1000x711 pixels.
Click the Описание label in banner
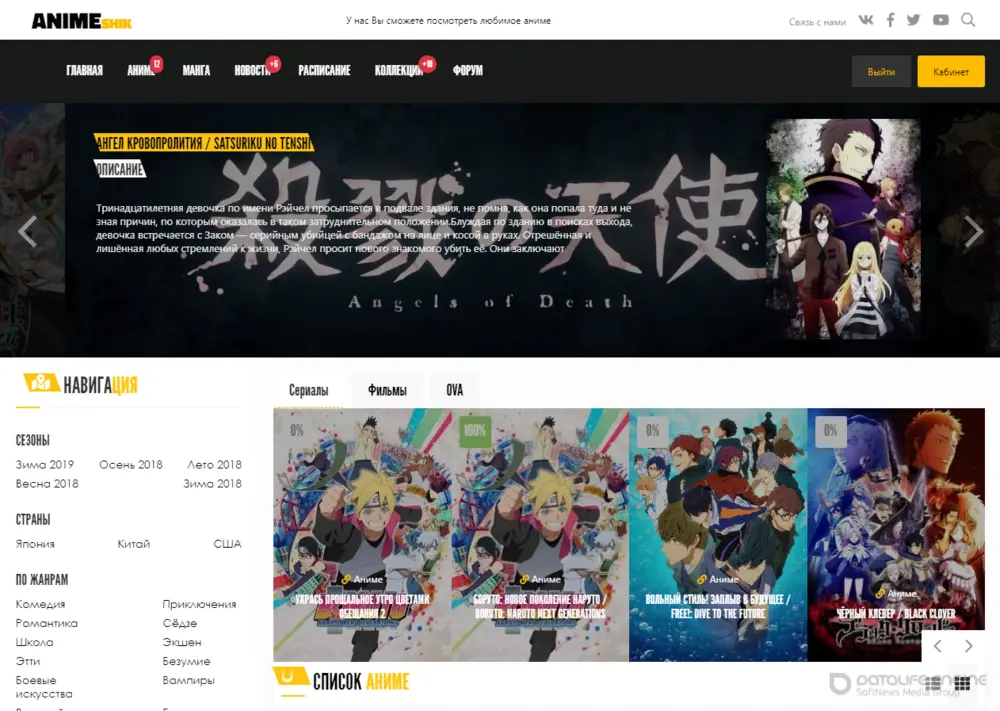tap(120, 170)
